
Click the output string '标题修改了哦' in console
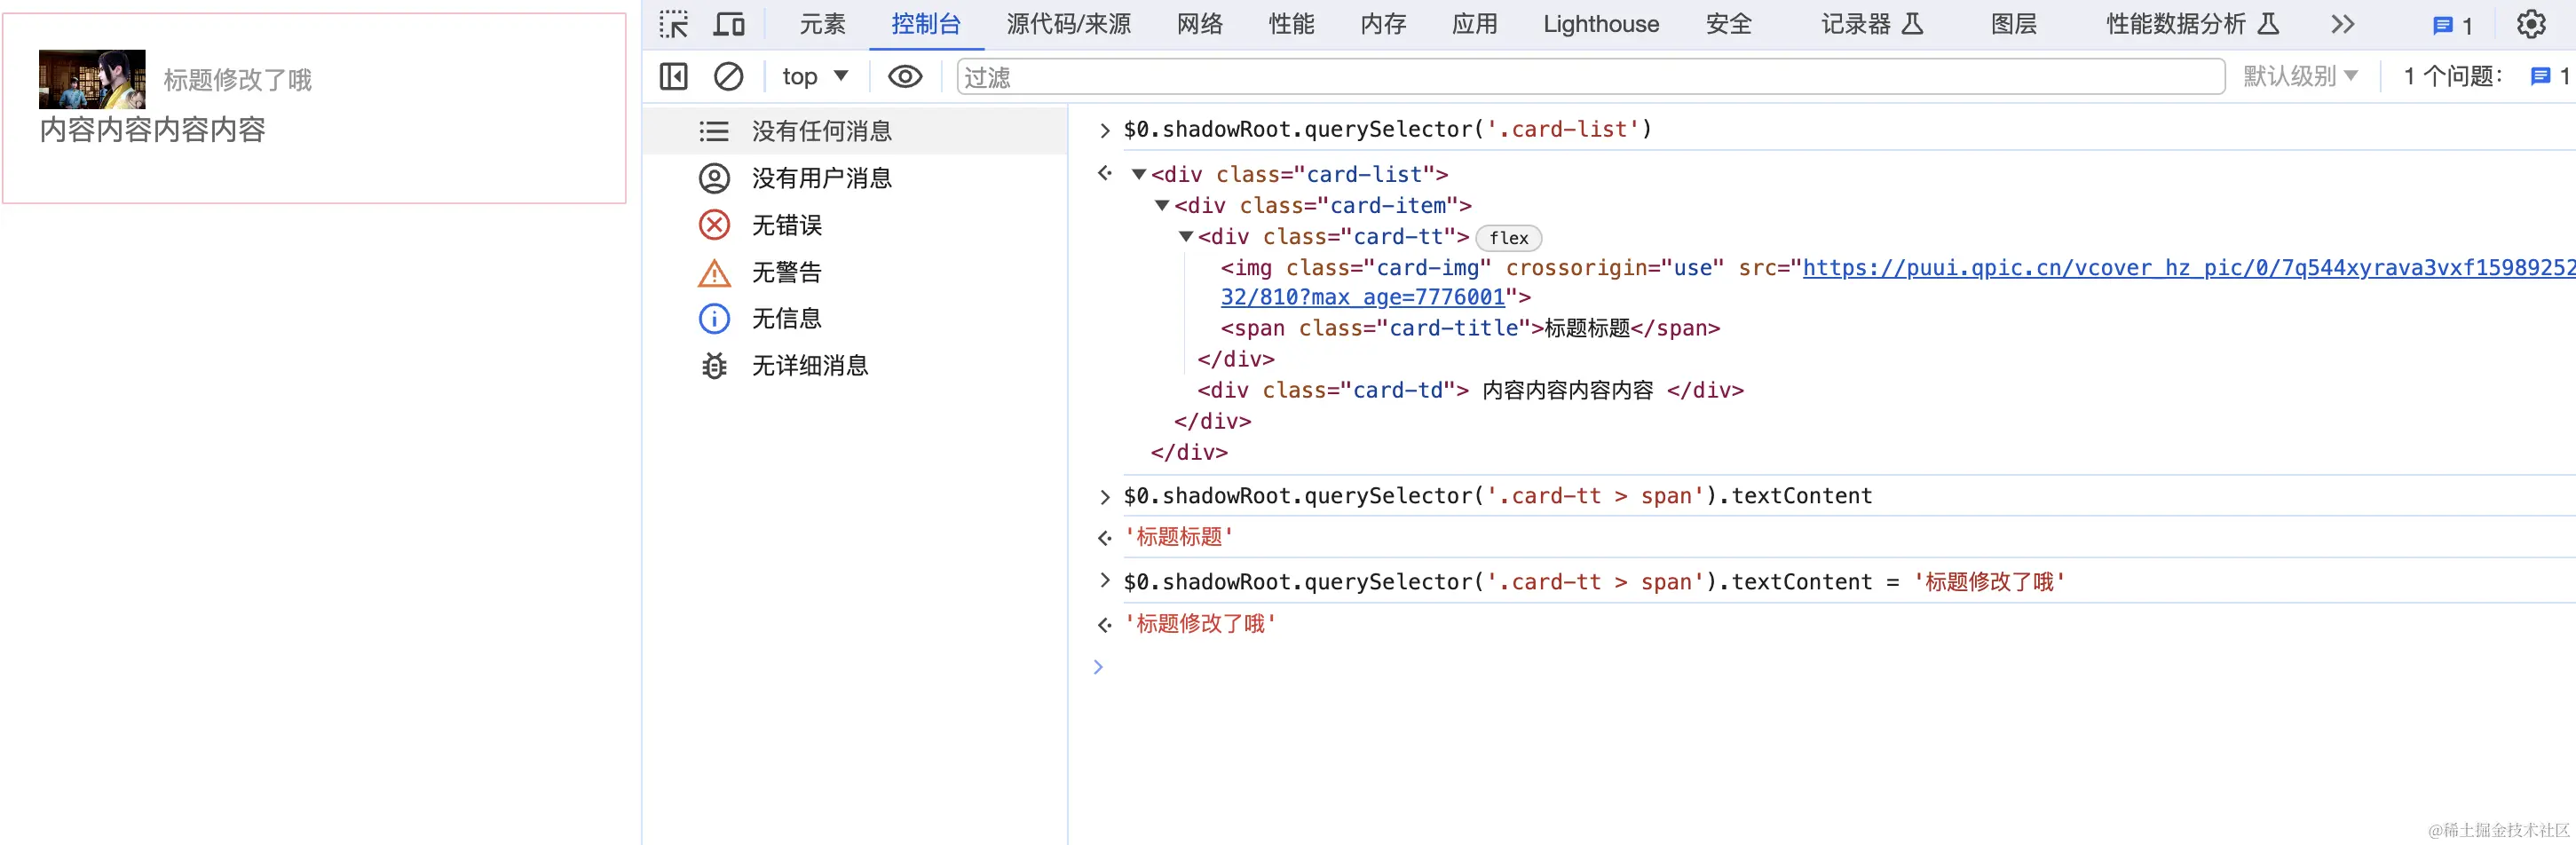[x=1200, y=624]
